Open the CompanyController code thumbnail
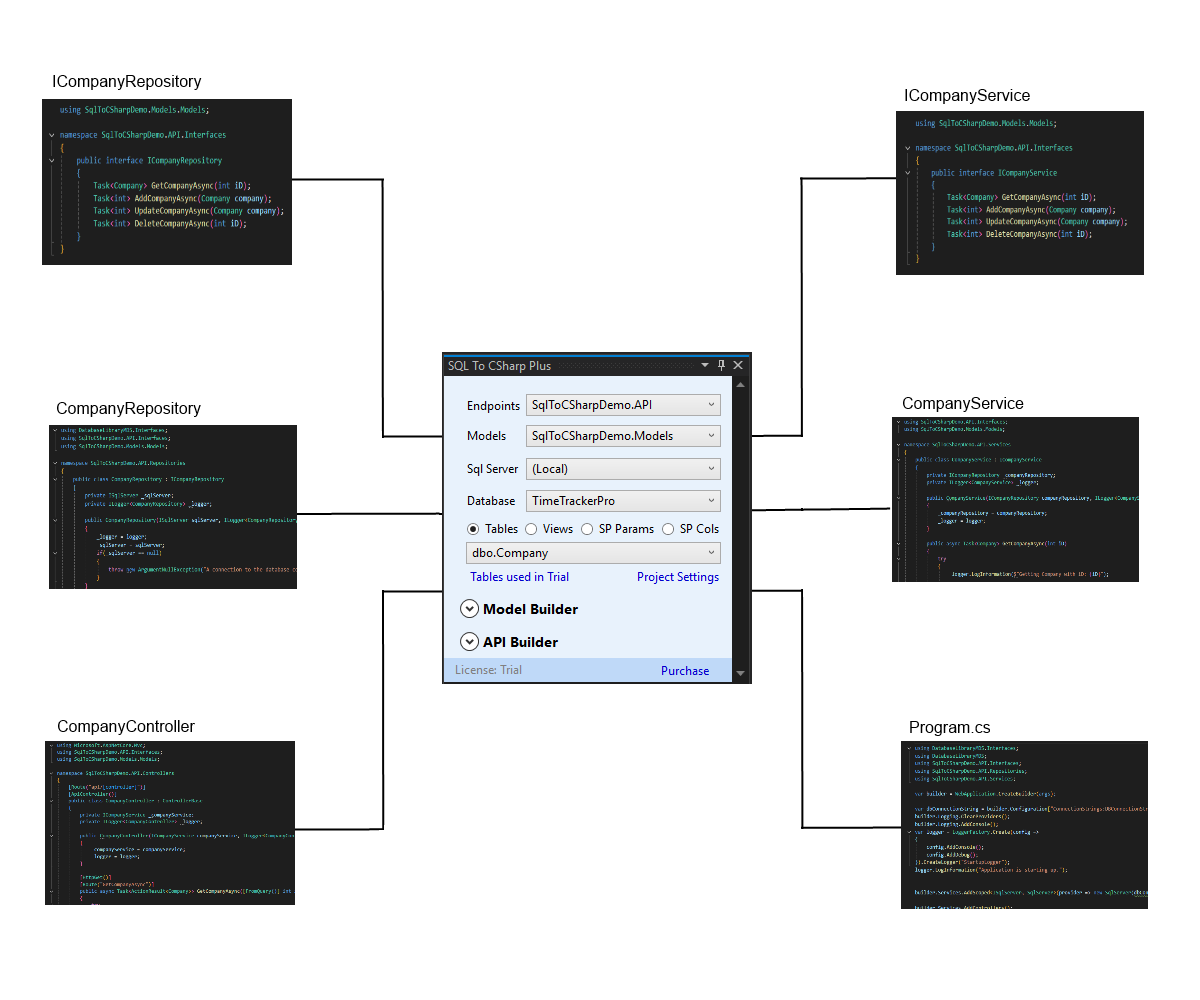The image size is (1200, 1000). click(170, 823)
